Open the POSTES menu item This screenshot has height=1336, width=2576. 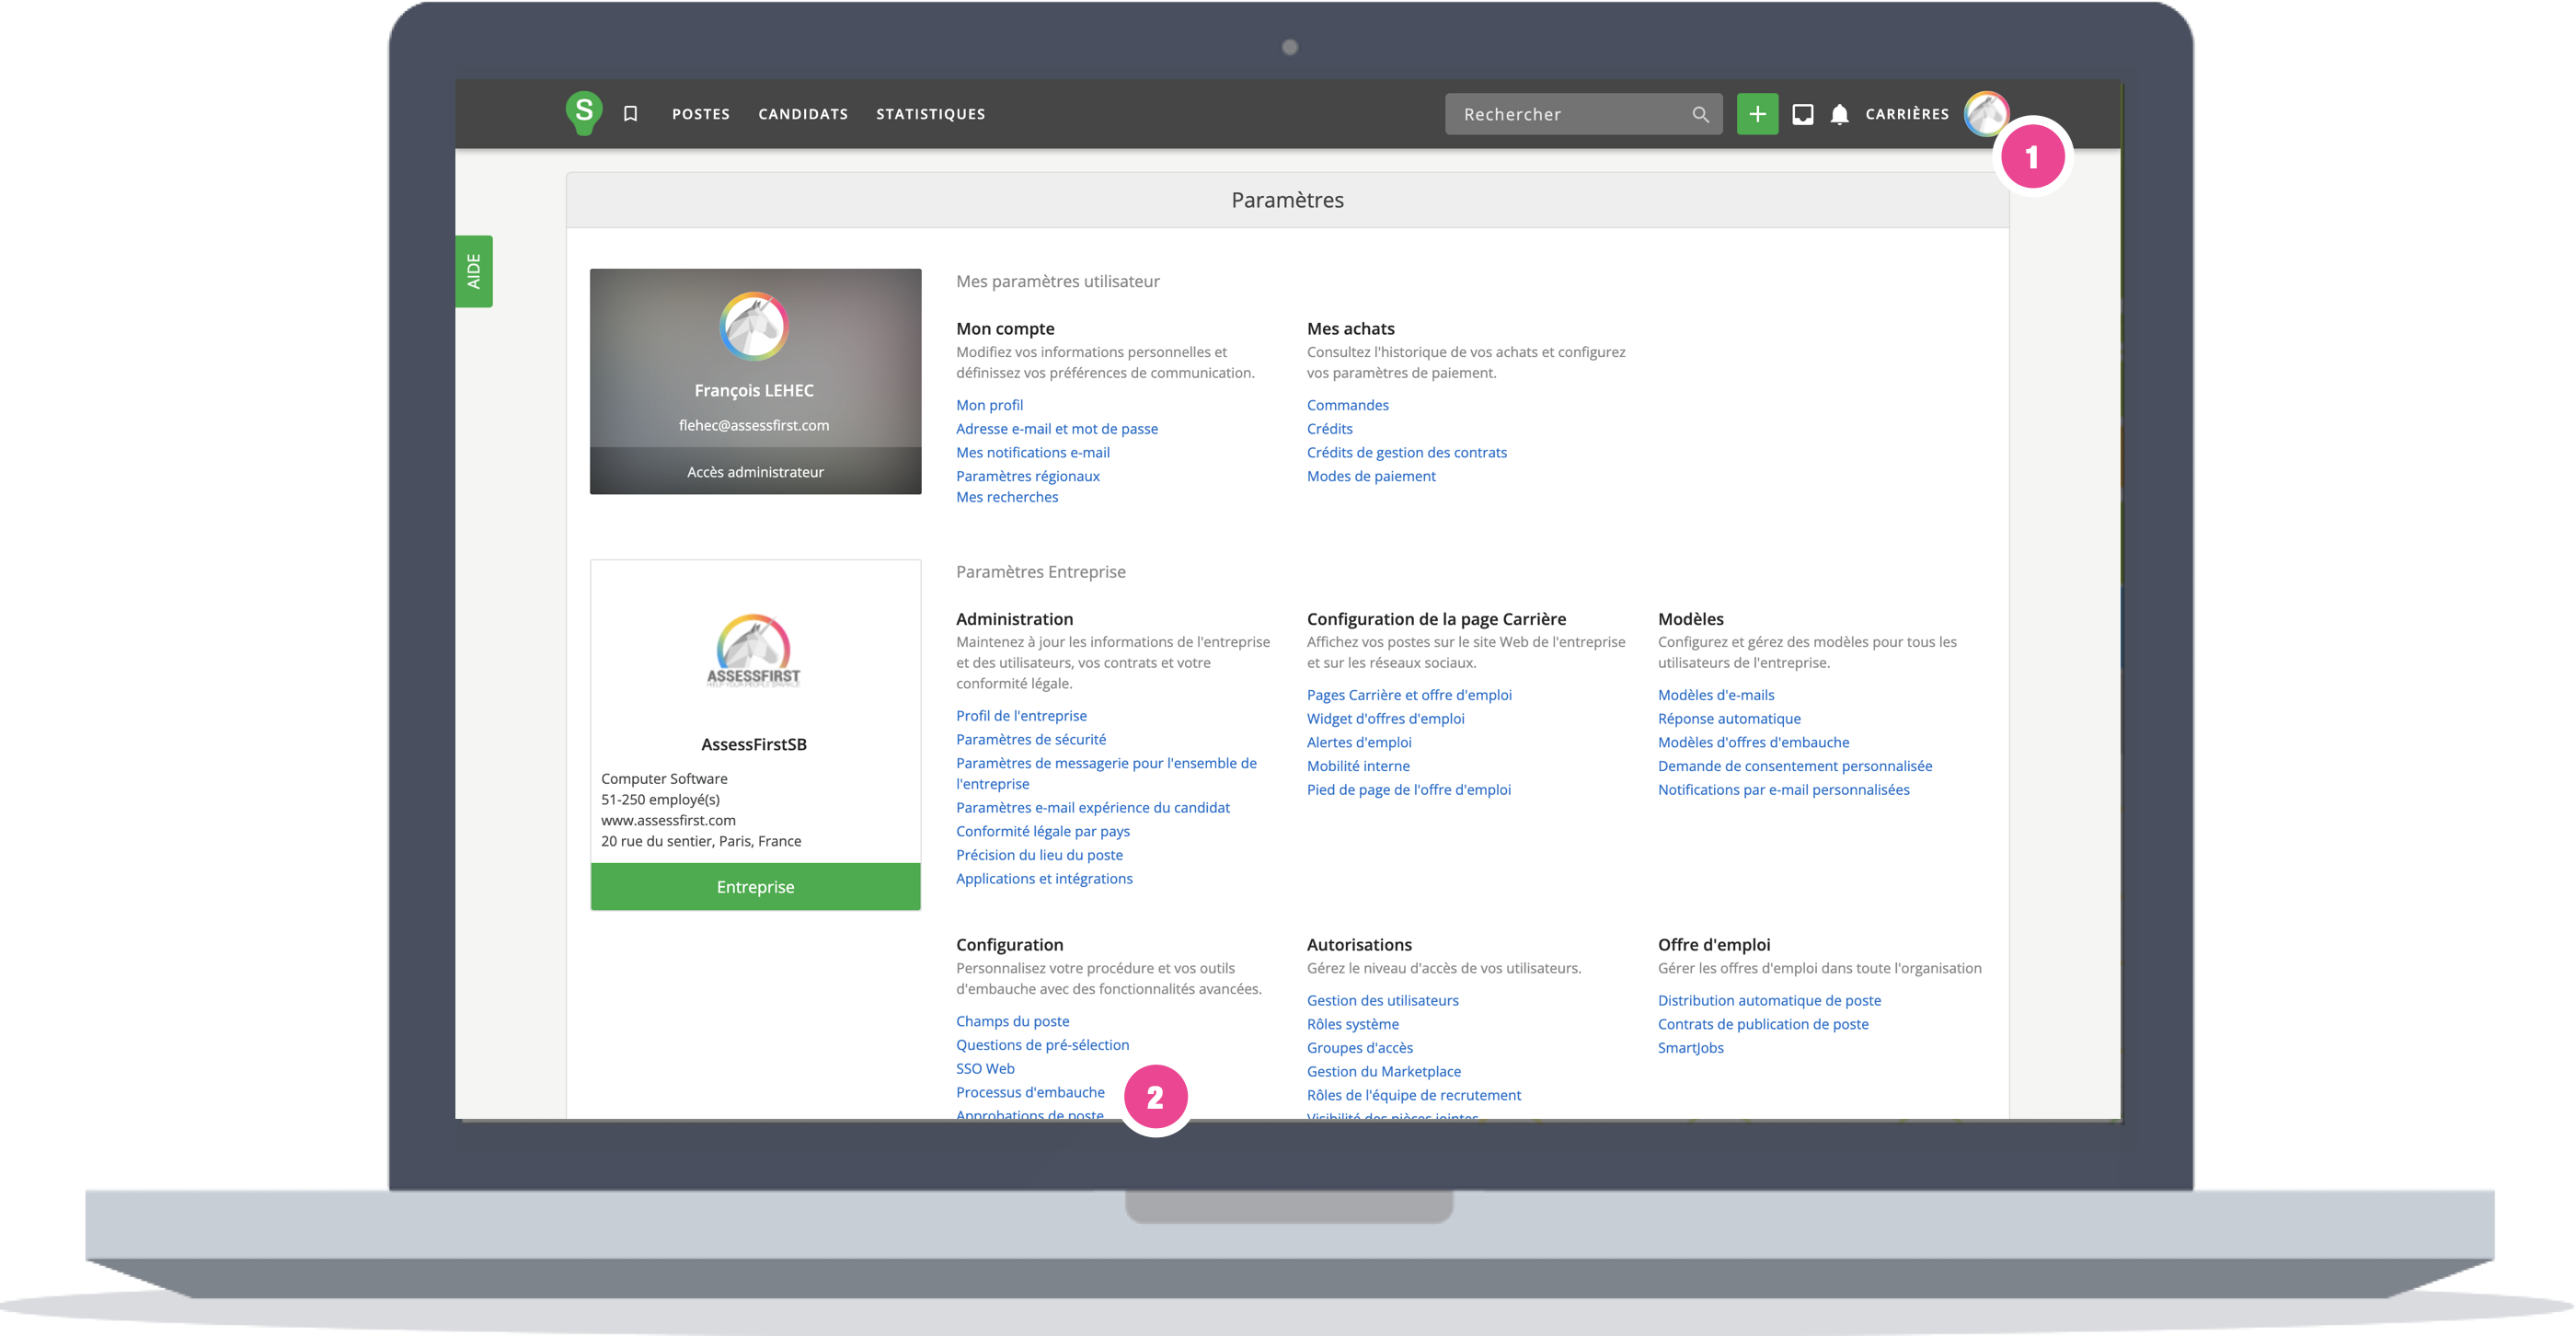click(x=700, y=114)
